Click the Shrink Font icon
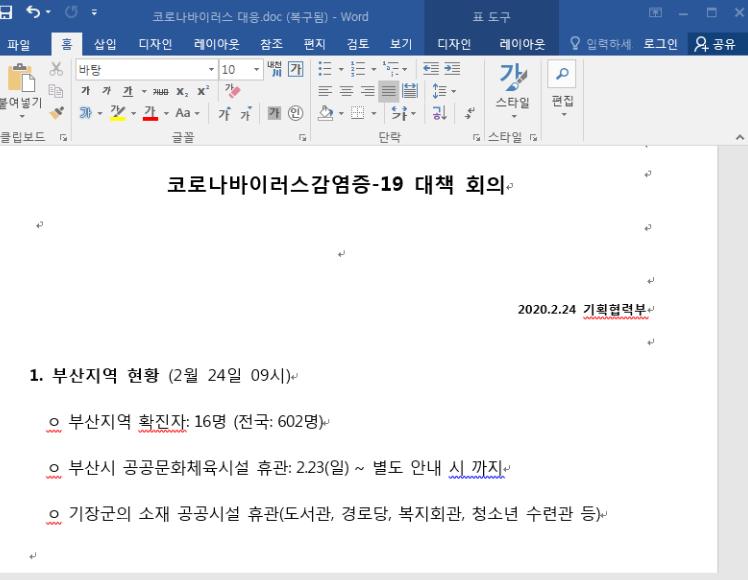 tap(246, 113)
